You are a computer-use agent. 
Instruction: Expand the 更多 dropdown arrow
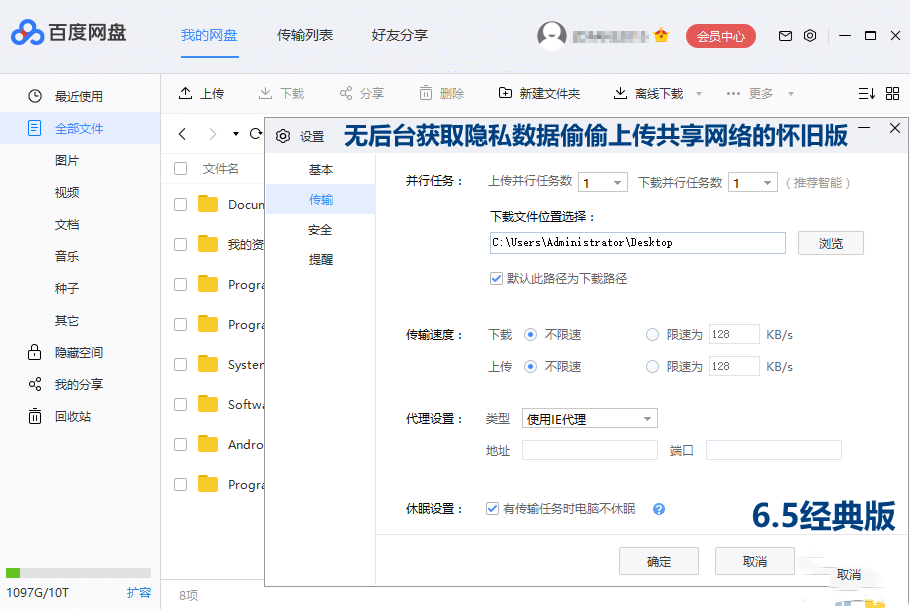[790, 93]
